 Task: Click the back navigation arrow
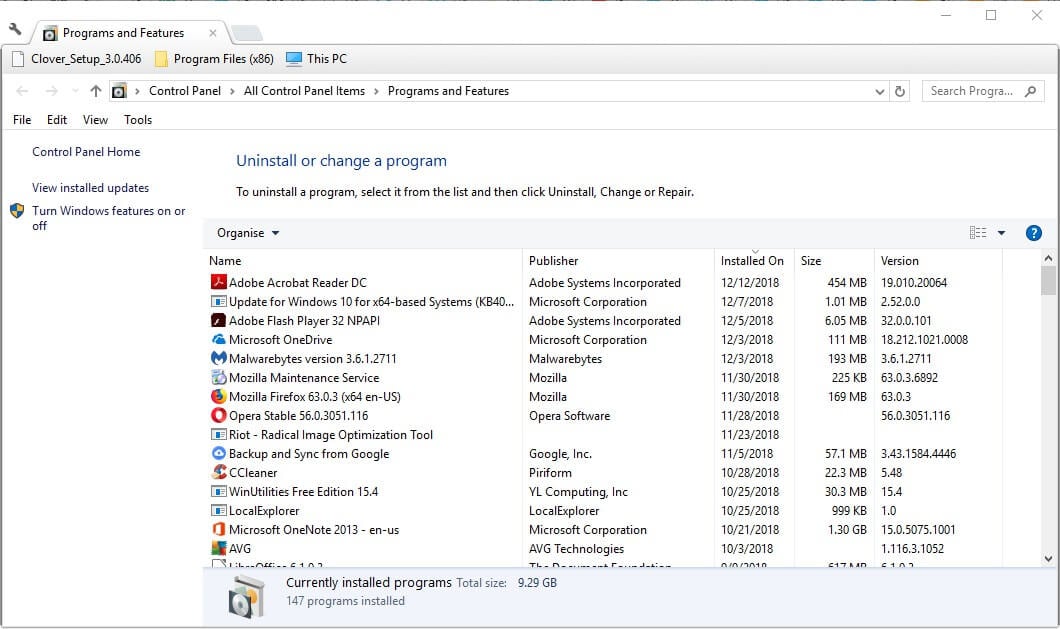pos(22,91)
